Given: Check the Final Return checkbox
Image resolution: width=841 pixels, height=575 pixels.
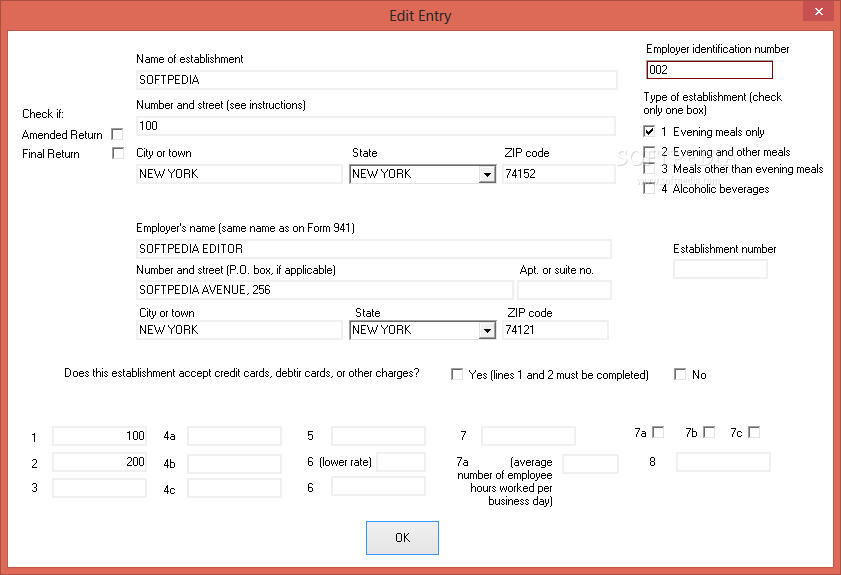Looking at the screenshot, I should tap(117, 153).
